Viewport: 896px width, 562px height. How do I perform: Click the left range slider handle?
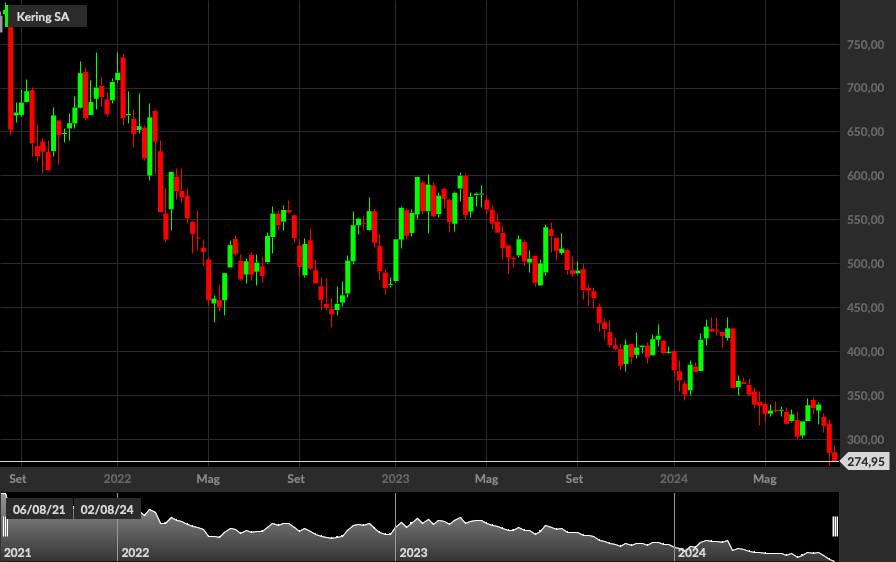coord(5,526)
